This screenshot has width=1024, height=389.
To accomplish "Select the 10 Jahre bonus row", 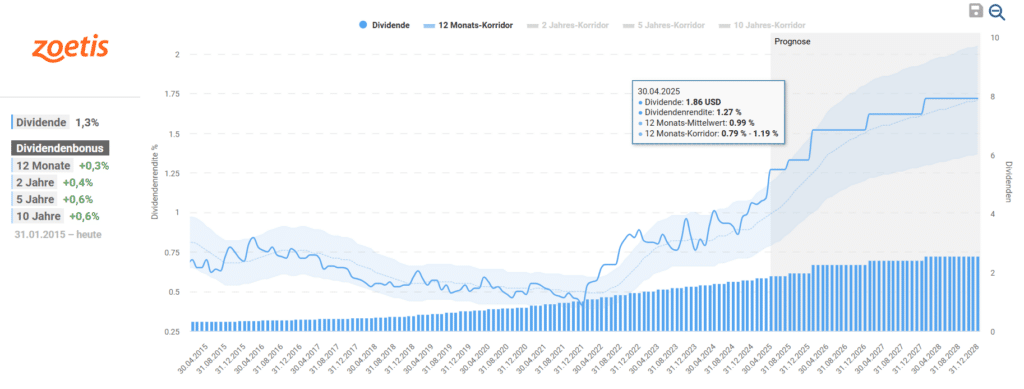I will click(55, 216).
